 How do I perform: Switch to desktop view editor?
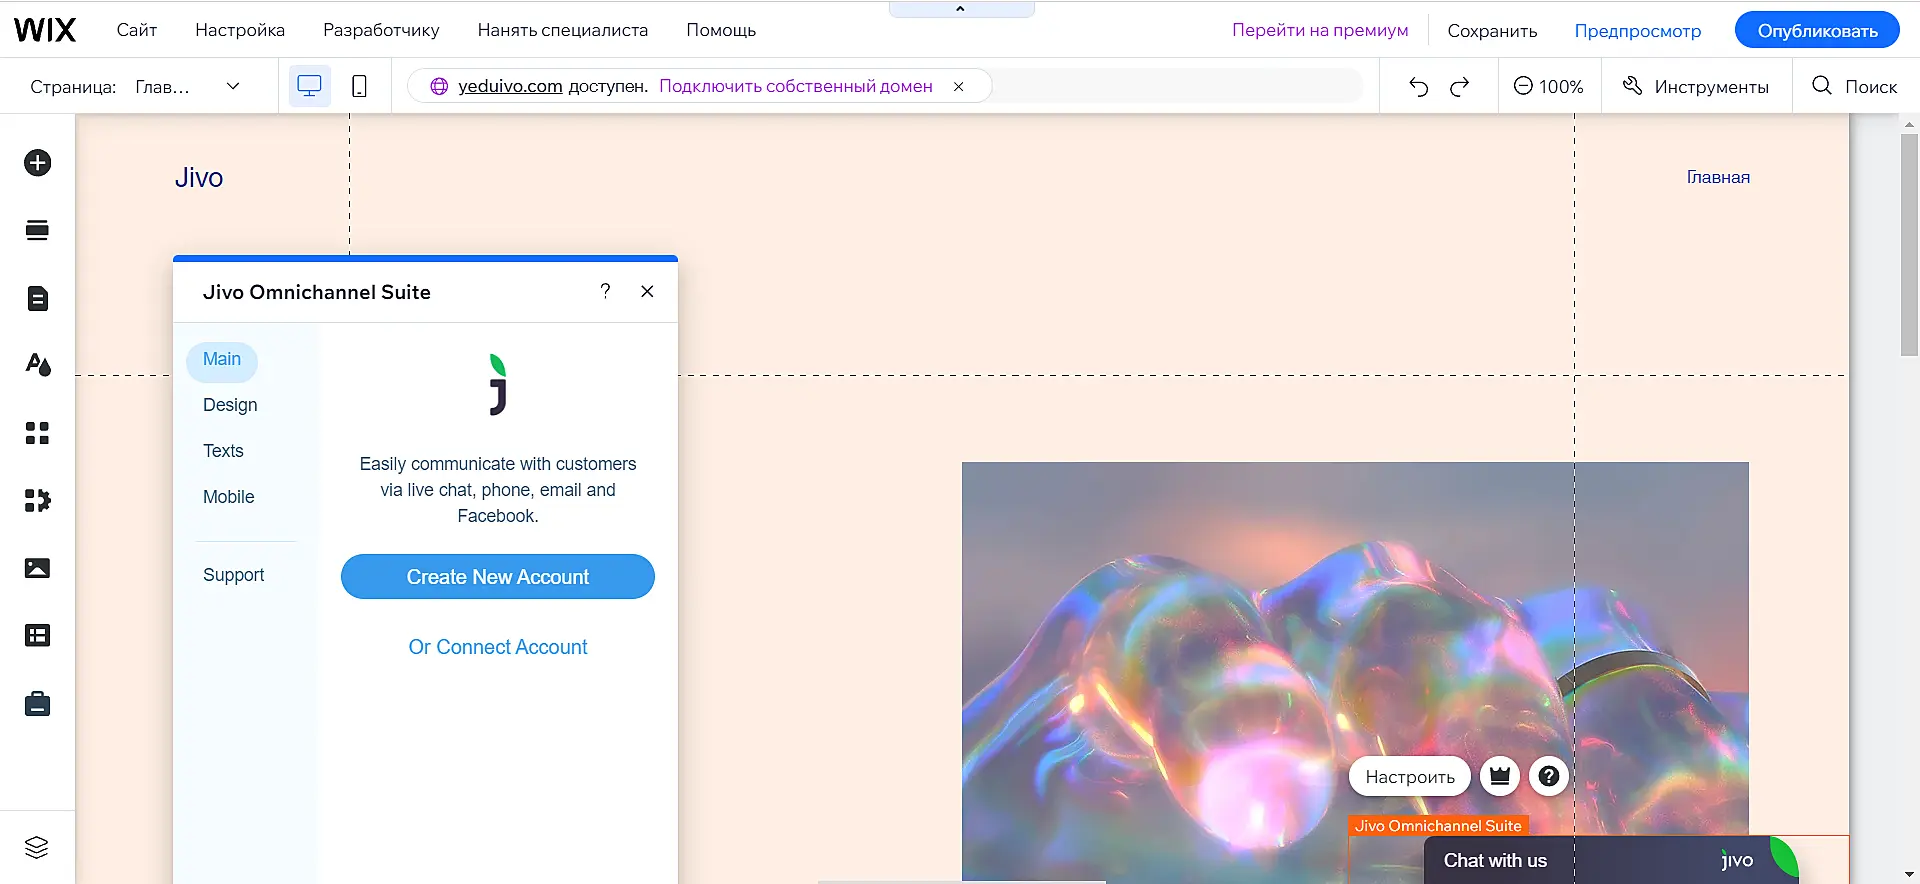click(x=309, y=86)
